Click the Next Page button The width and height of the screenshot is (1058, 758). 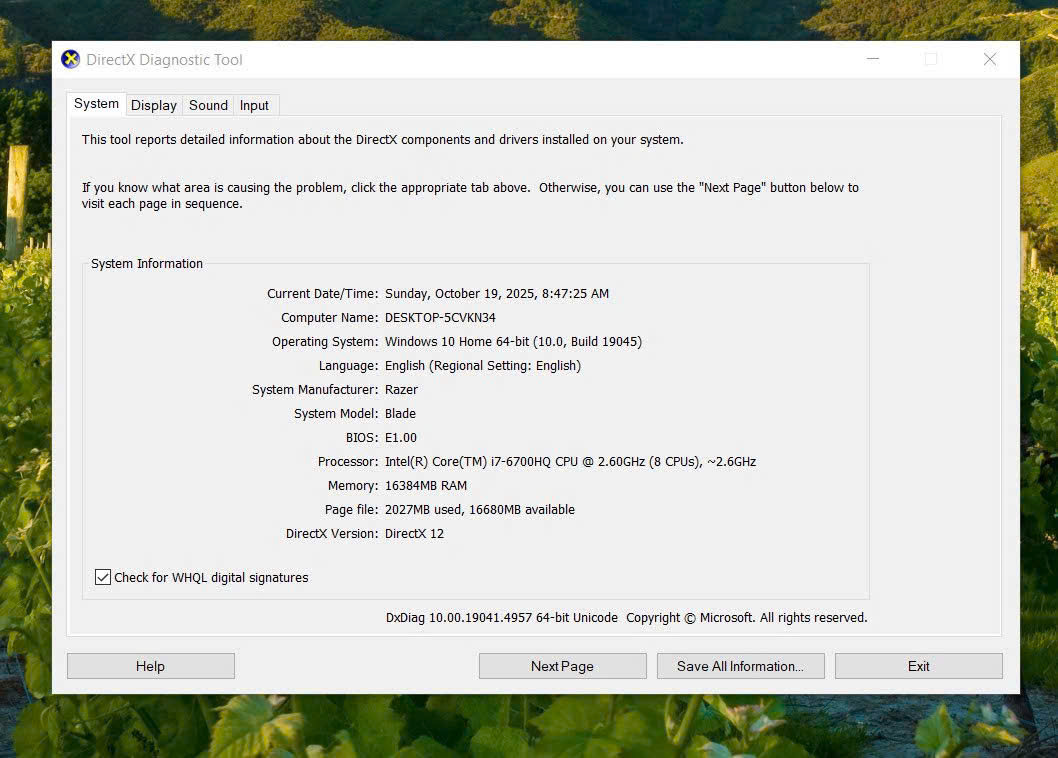click(562, 666)
